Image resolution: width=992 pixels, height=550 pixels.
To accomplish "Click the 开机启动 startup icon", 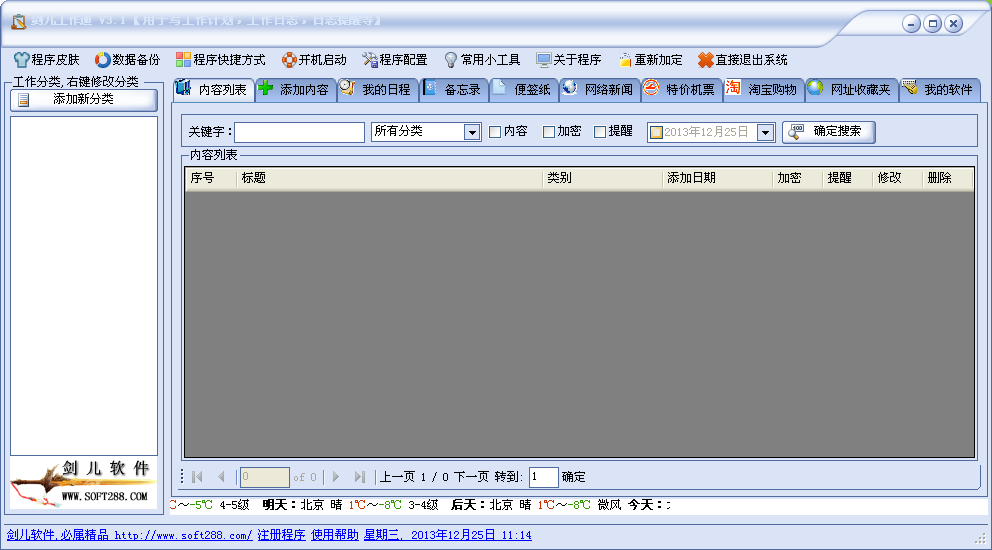I will [289, 59].
